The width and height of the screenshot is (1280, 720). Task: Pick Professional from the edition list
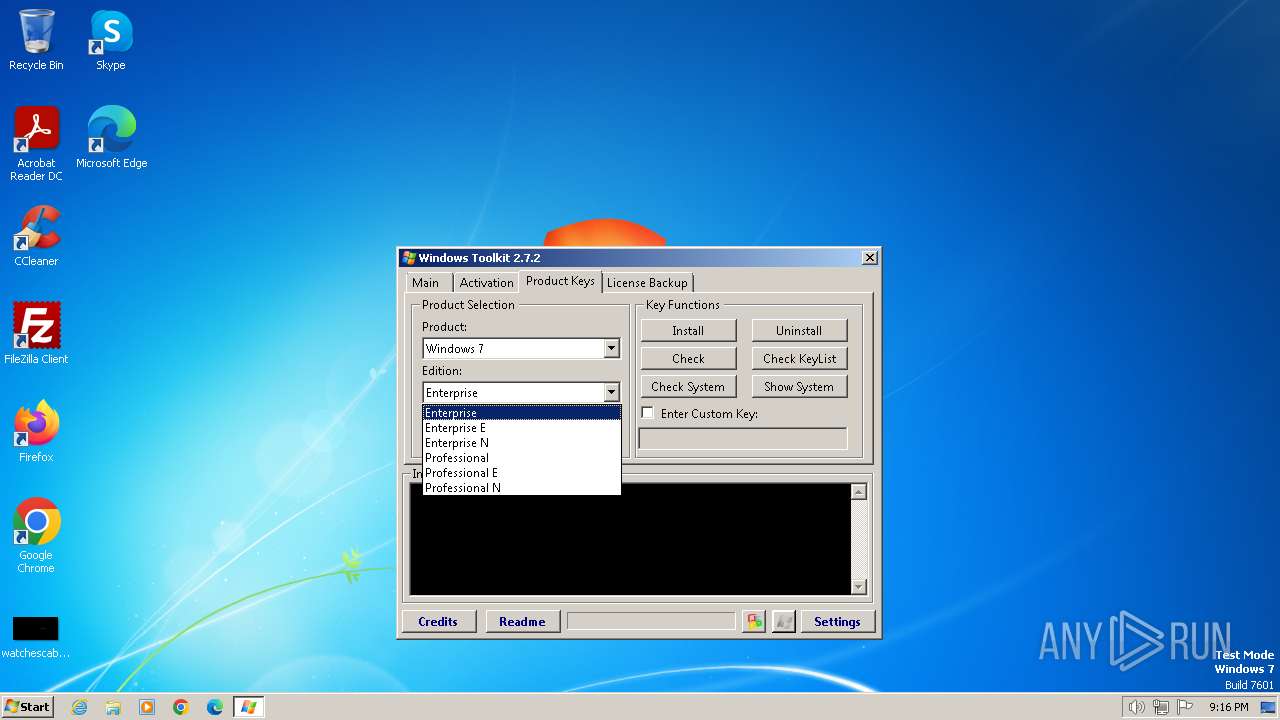pos(521,457)
